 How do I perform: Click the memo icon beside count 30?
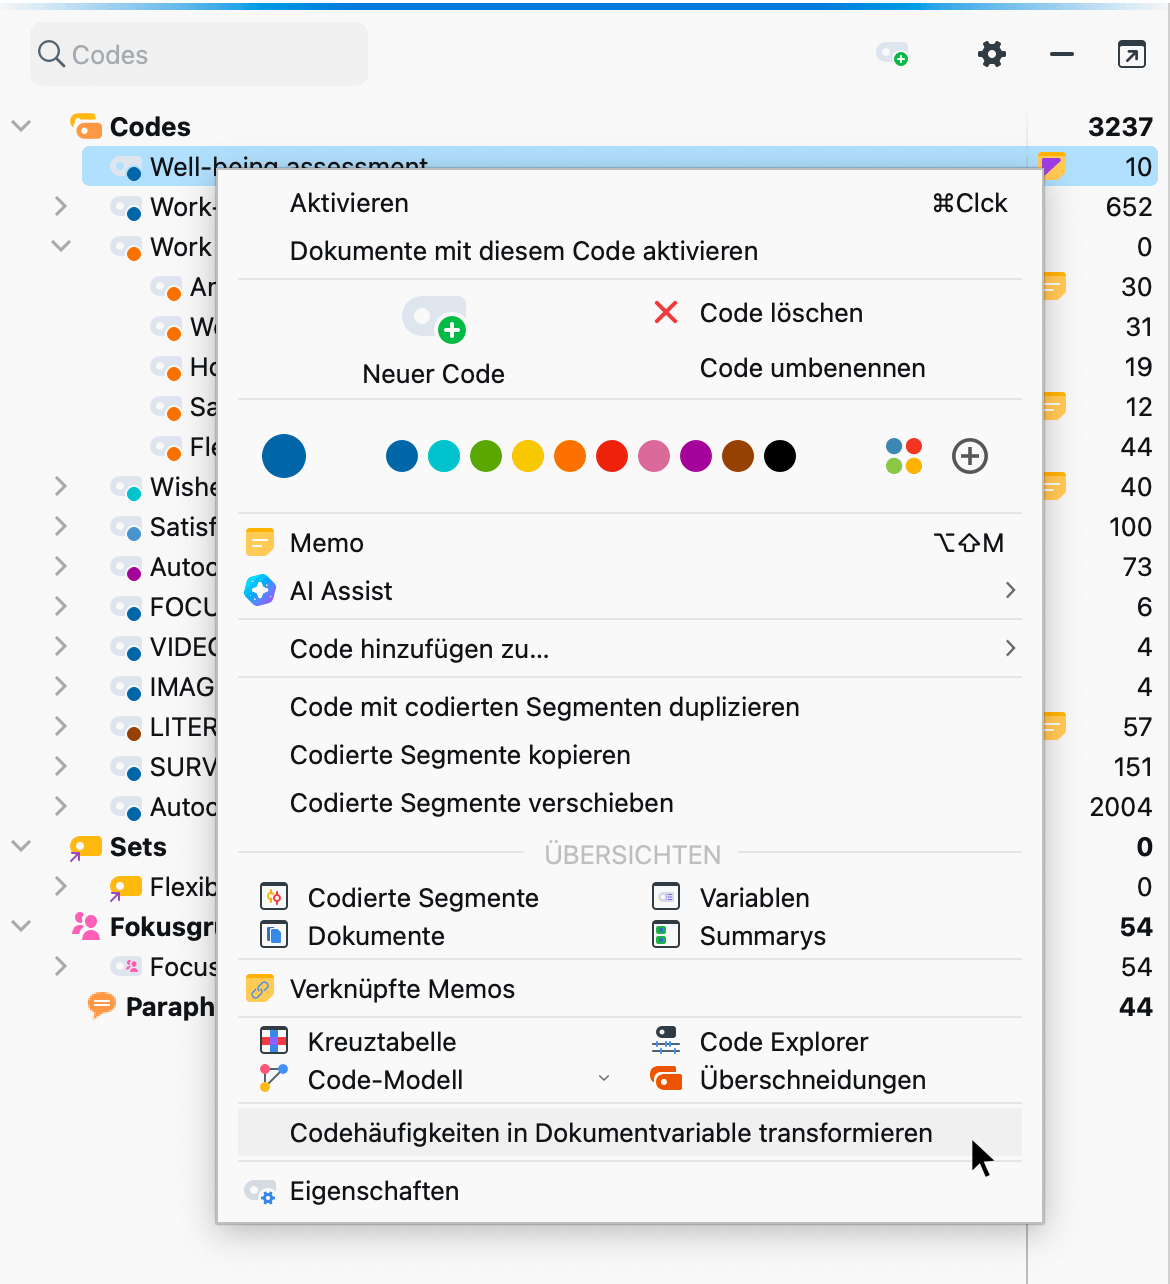[1054, 286]
